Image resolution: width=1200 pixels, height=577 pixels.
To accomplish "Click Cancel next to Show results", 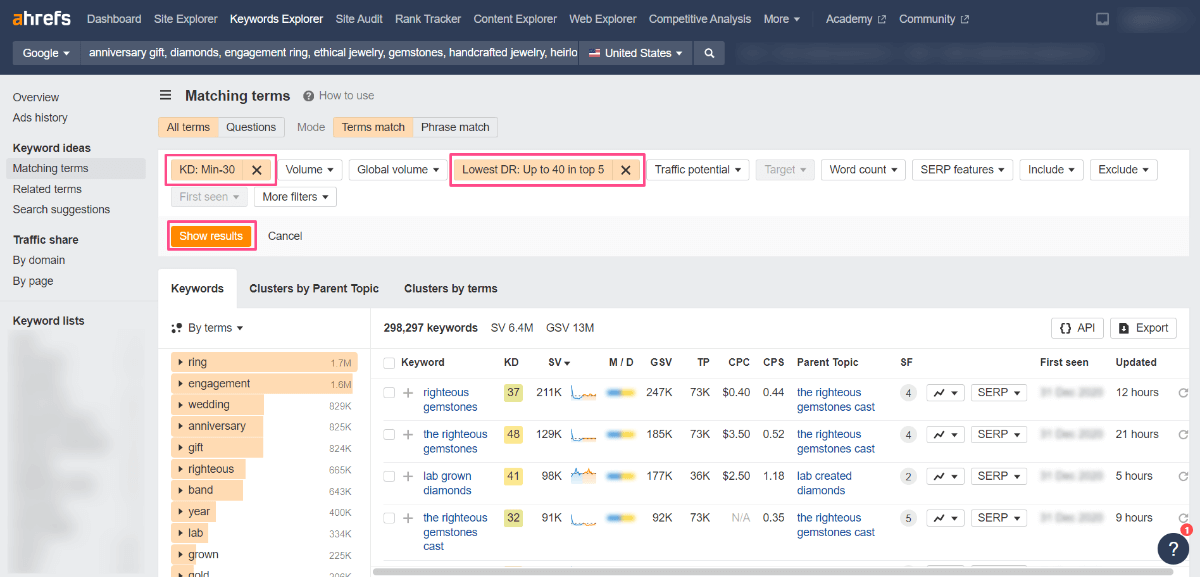I will tap(285, 236).
